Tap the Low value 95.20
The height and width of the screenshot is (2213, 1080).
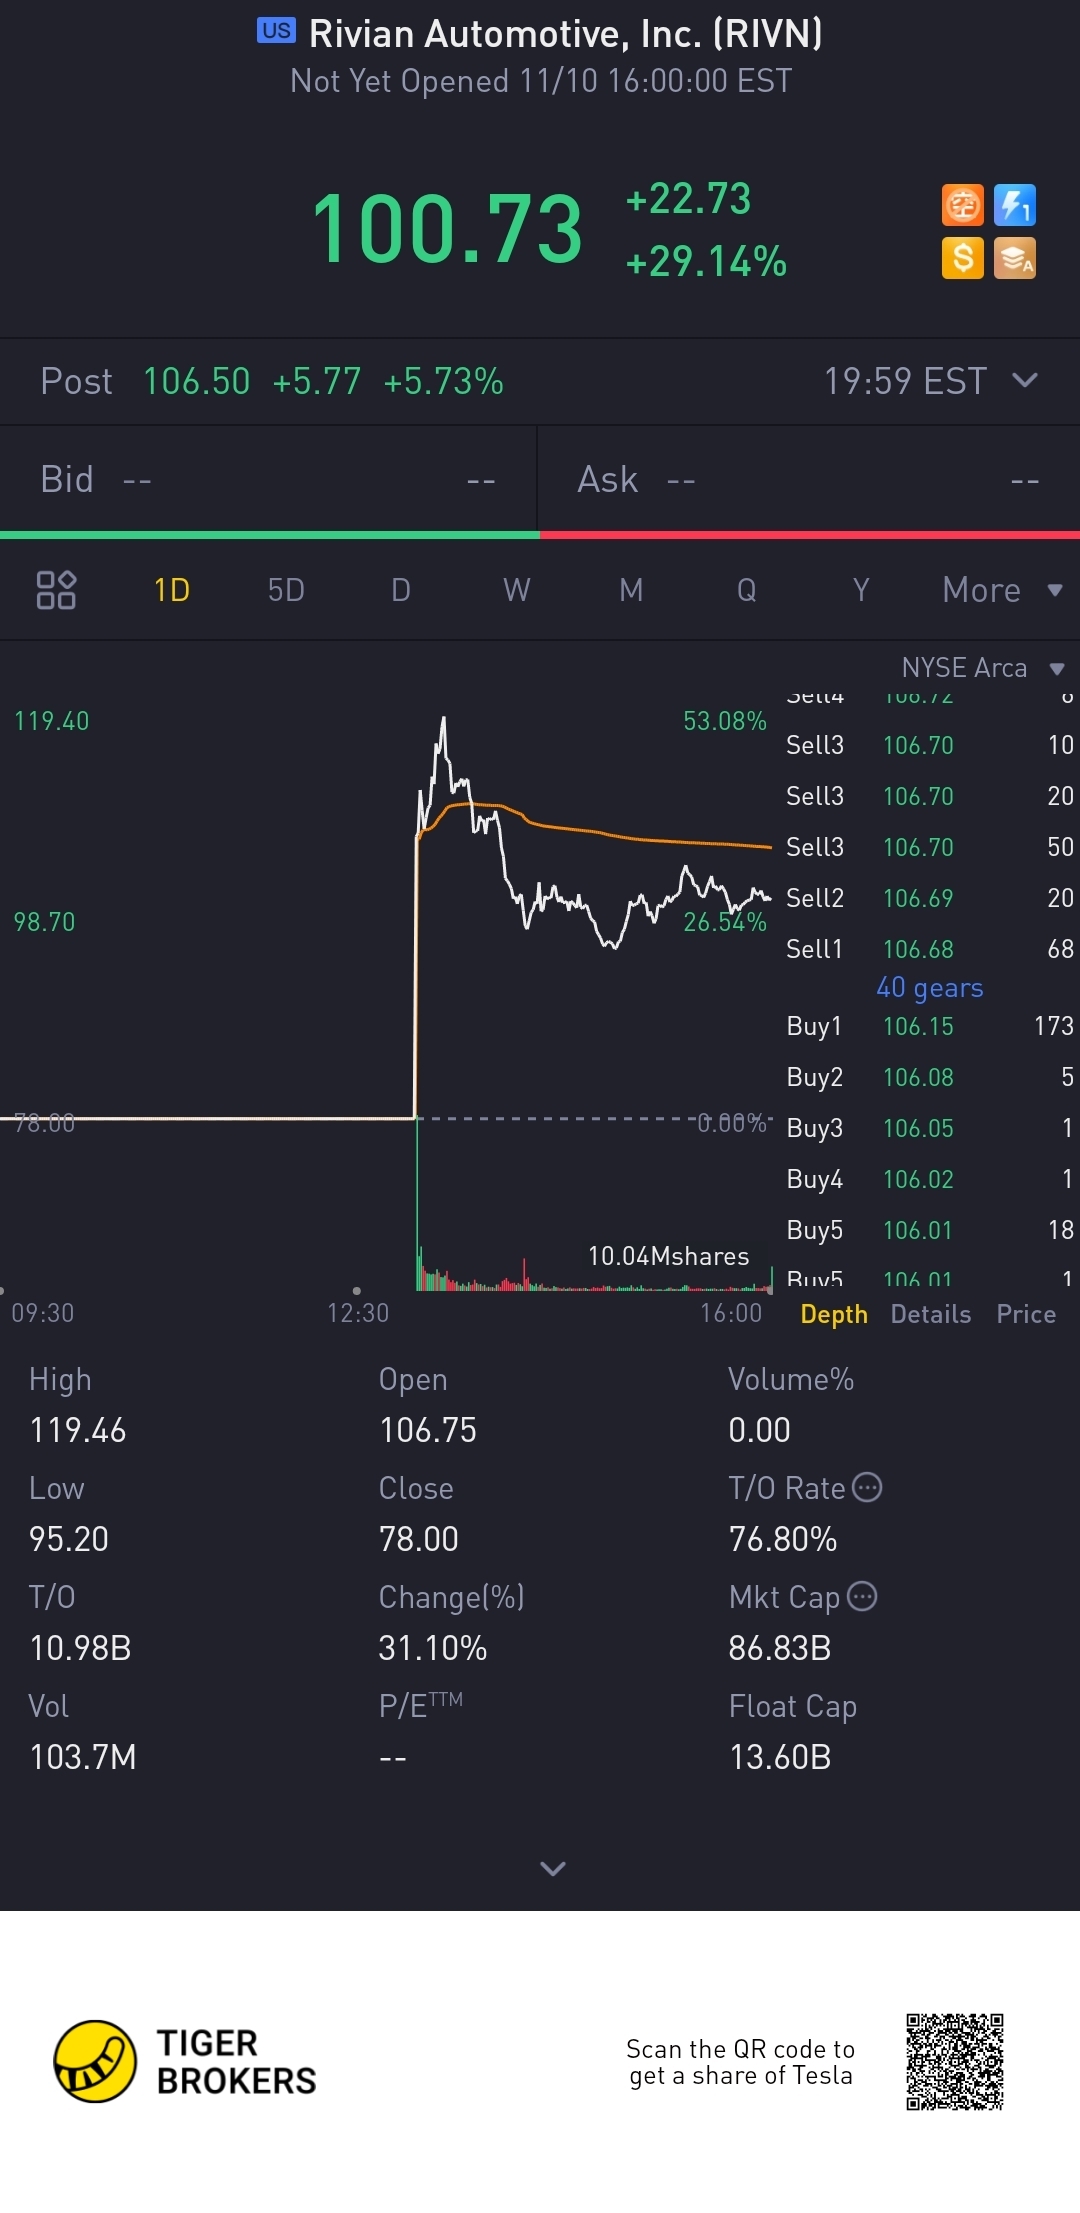click(69, 1539)
